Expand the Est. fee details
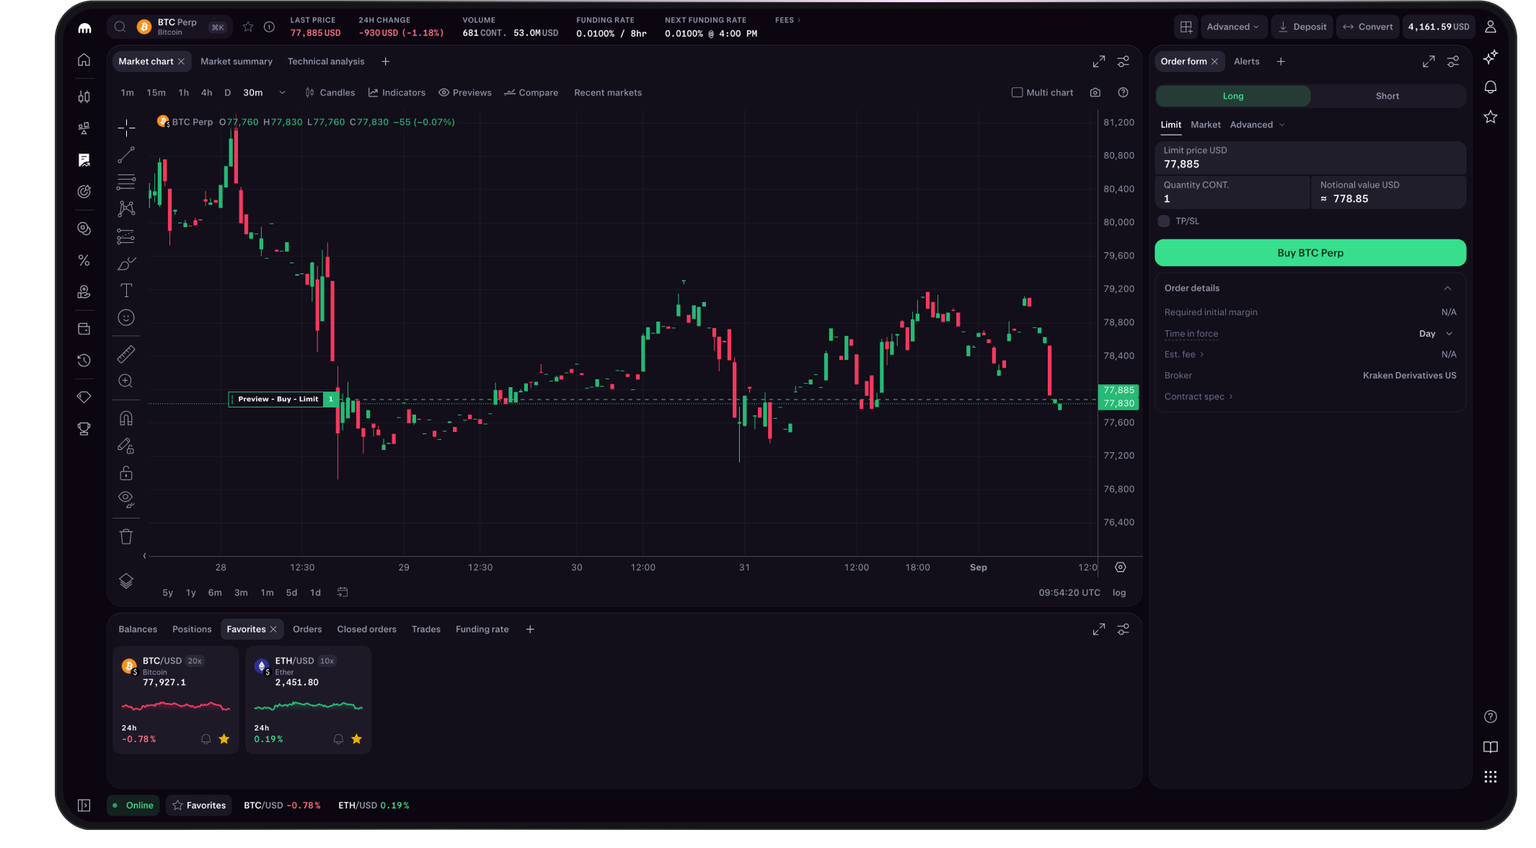1536x848 pixels. [x=1184, y=355]
